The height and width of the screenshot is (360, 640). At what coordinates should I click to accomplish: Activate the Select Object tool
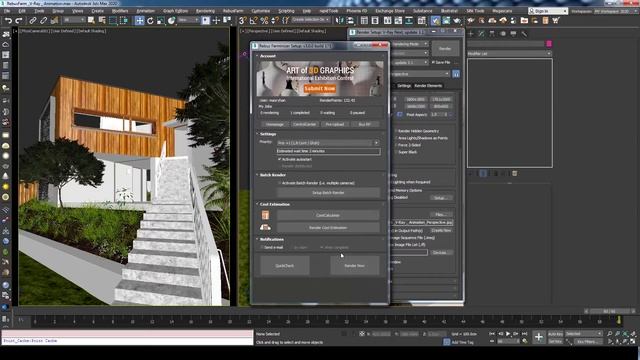click(x=91, y=20)
